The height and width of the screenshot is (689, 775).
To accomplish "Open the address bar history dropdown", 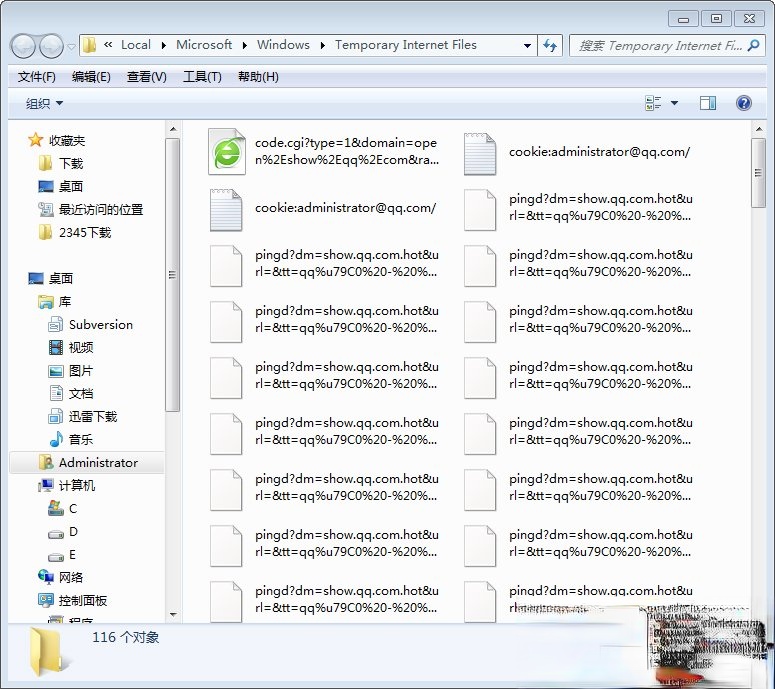I will [527, 45].
